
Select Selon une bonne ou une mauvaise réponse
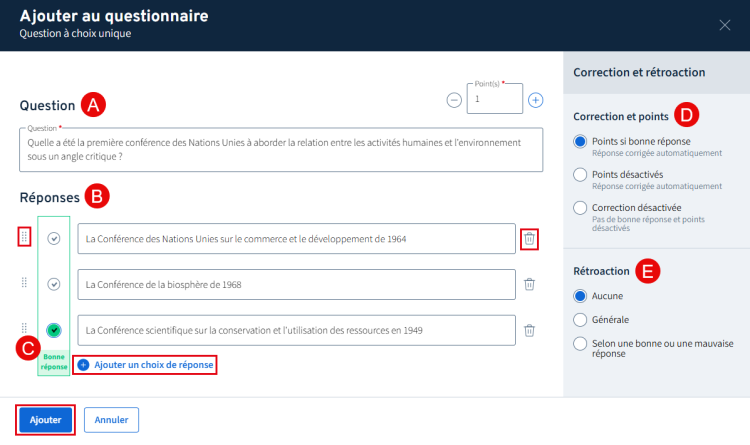coord(580,344)
